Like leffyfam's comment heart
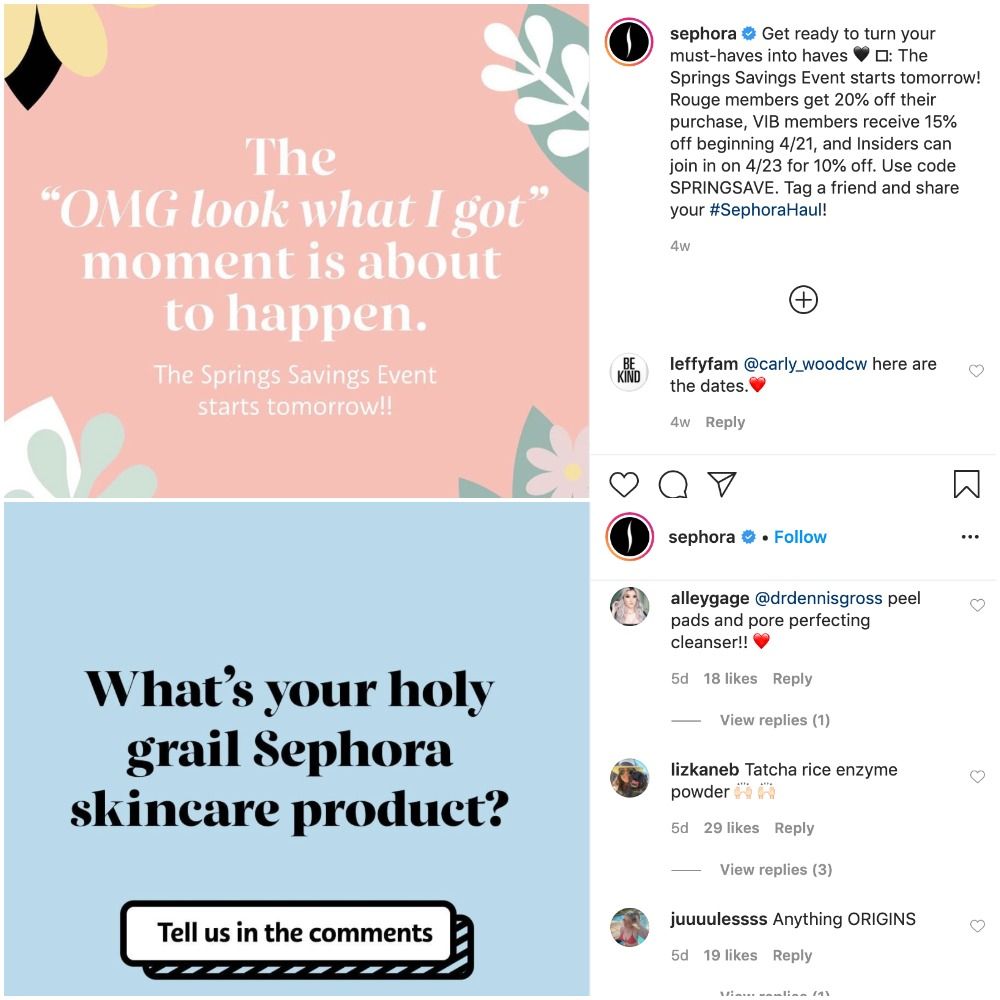This screenshot has height=1000, width=1000. pyautogui.click(x=976, y=371)
